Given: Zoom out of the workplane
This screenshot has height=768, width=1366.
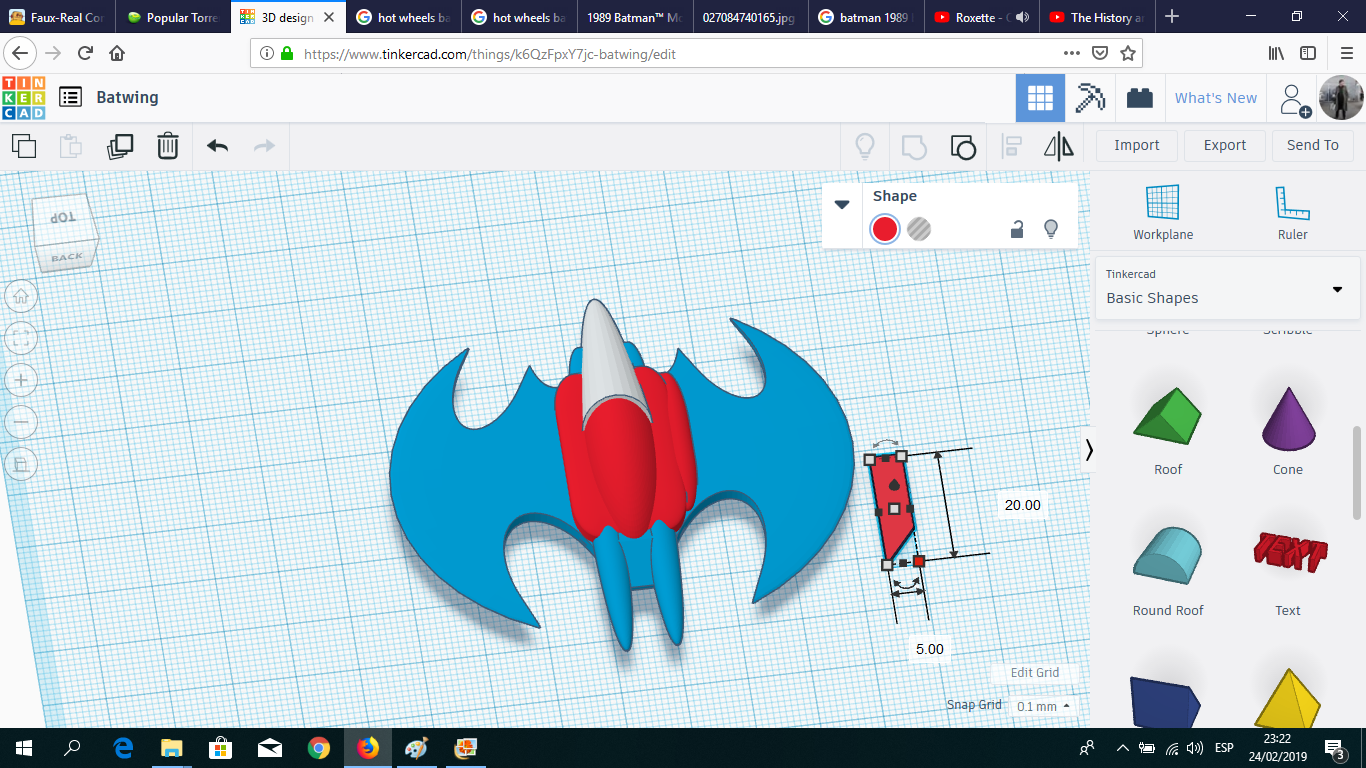Looking at the screenshot, I should [x=21, y=422].
